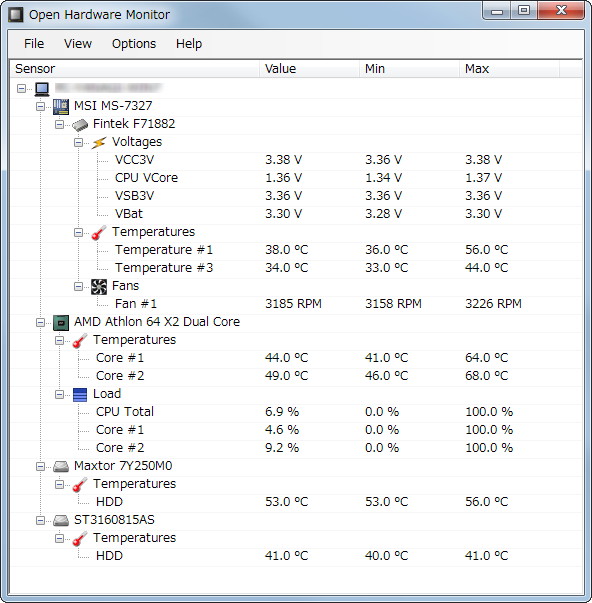
Task: Click the blue Load icon
Action: [80, 395]
